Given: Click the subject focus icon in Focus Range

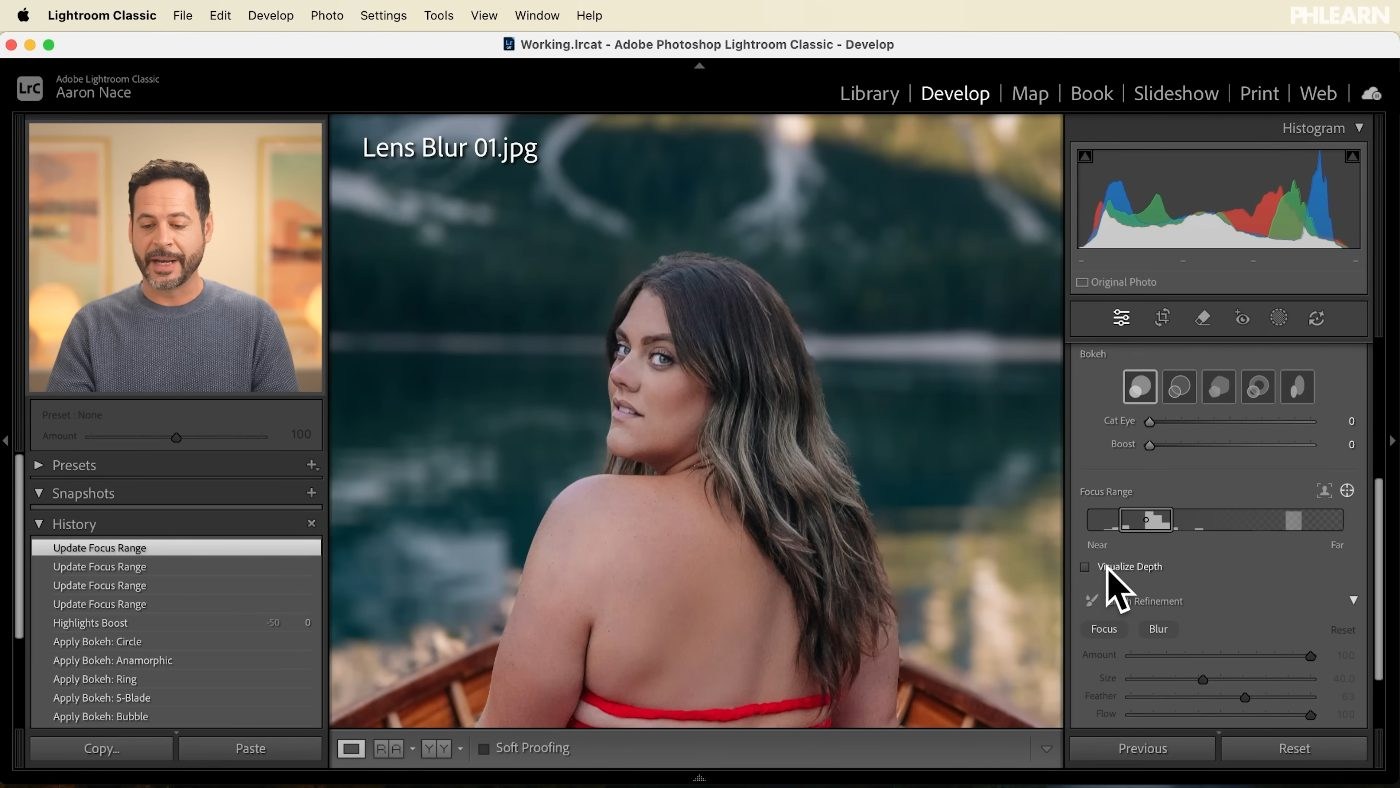Looking at the screenshot, I should 1324,491.
